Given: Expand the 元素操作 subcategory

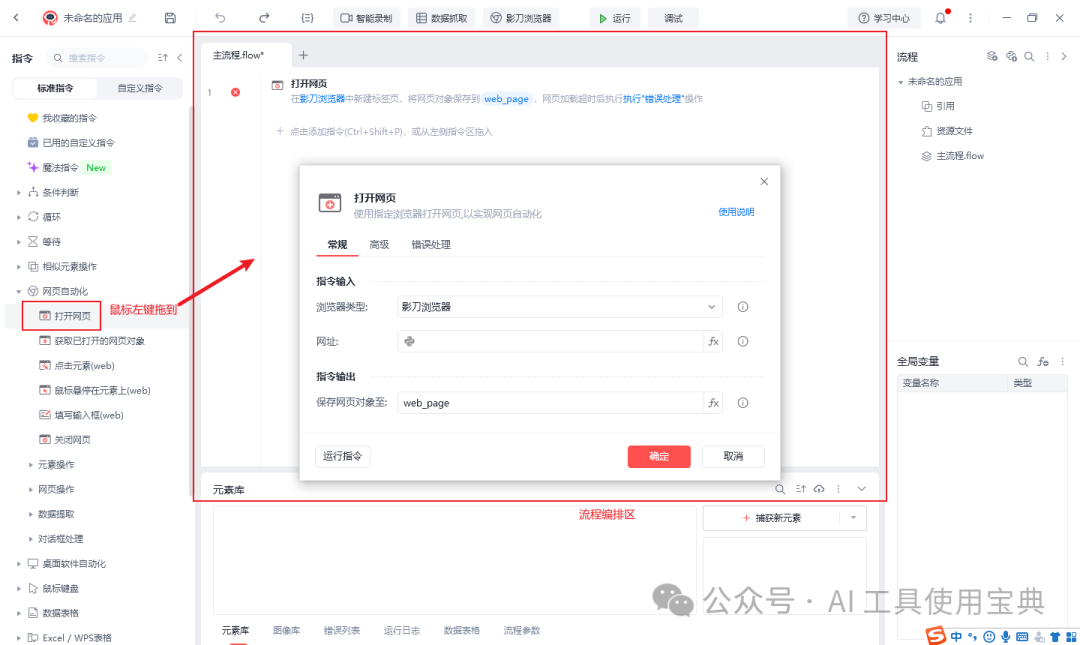Looking at the screenshot, I should click(30, 464).
